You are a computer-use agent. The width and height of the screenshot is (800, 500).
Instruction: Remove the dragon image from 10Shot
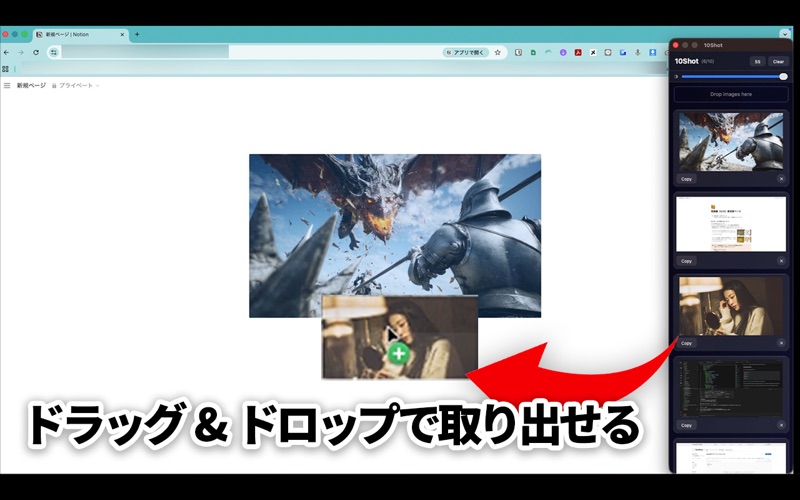coord(781,179)
